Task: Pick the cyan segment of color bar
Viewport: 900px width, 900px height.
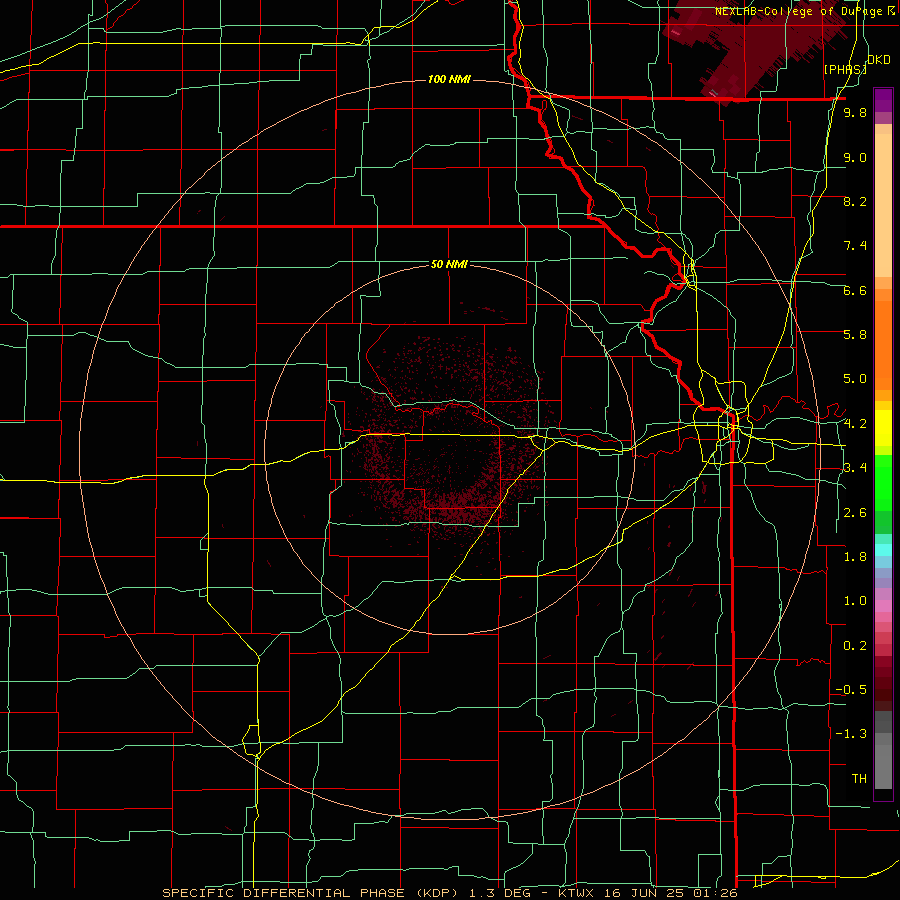Action: click(x=883, y=549)
